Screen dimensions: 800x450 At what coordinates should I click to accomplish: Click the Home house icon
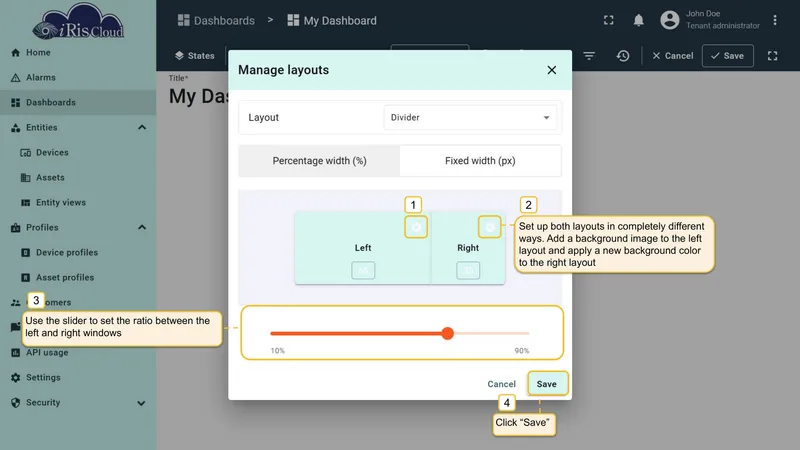[15, 53]
